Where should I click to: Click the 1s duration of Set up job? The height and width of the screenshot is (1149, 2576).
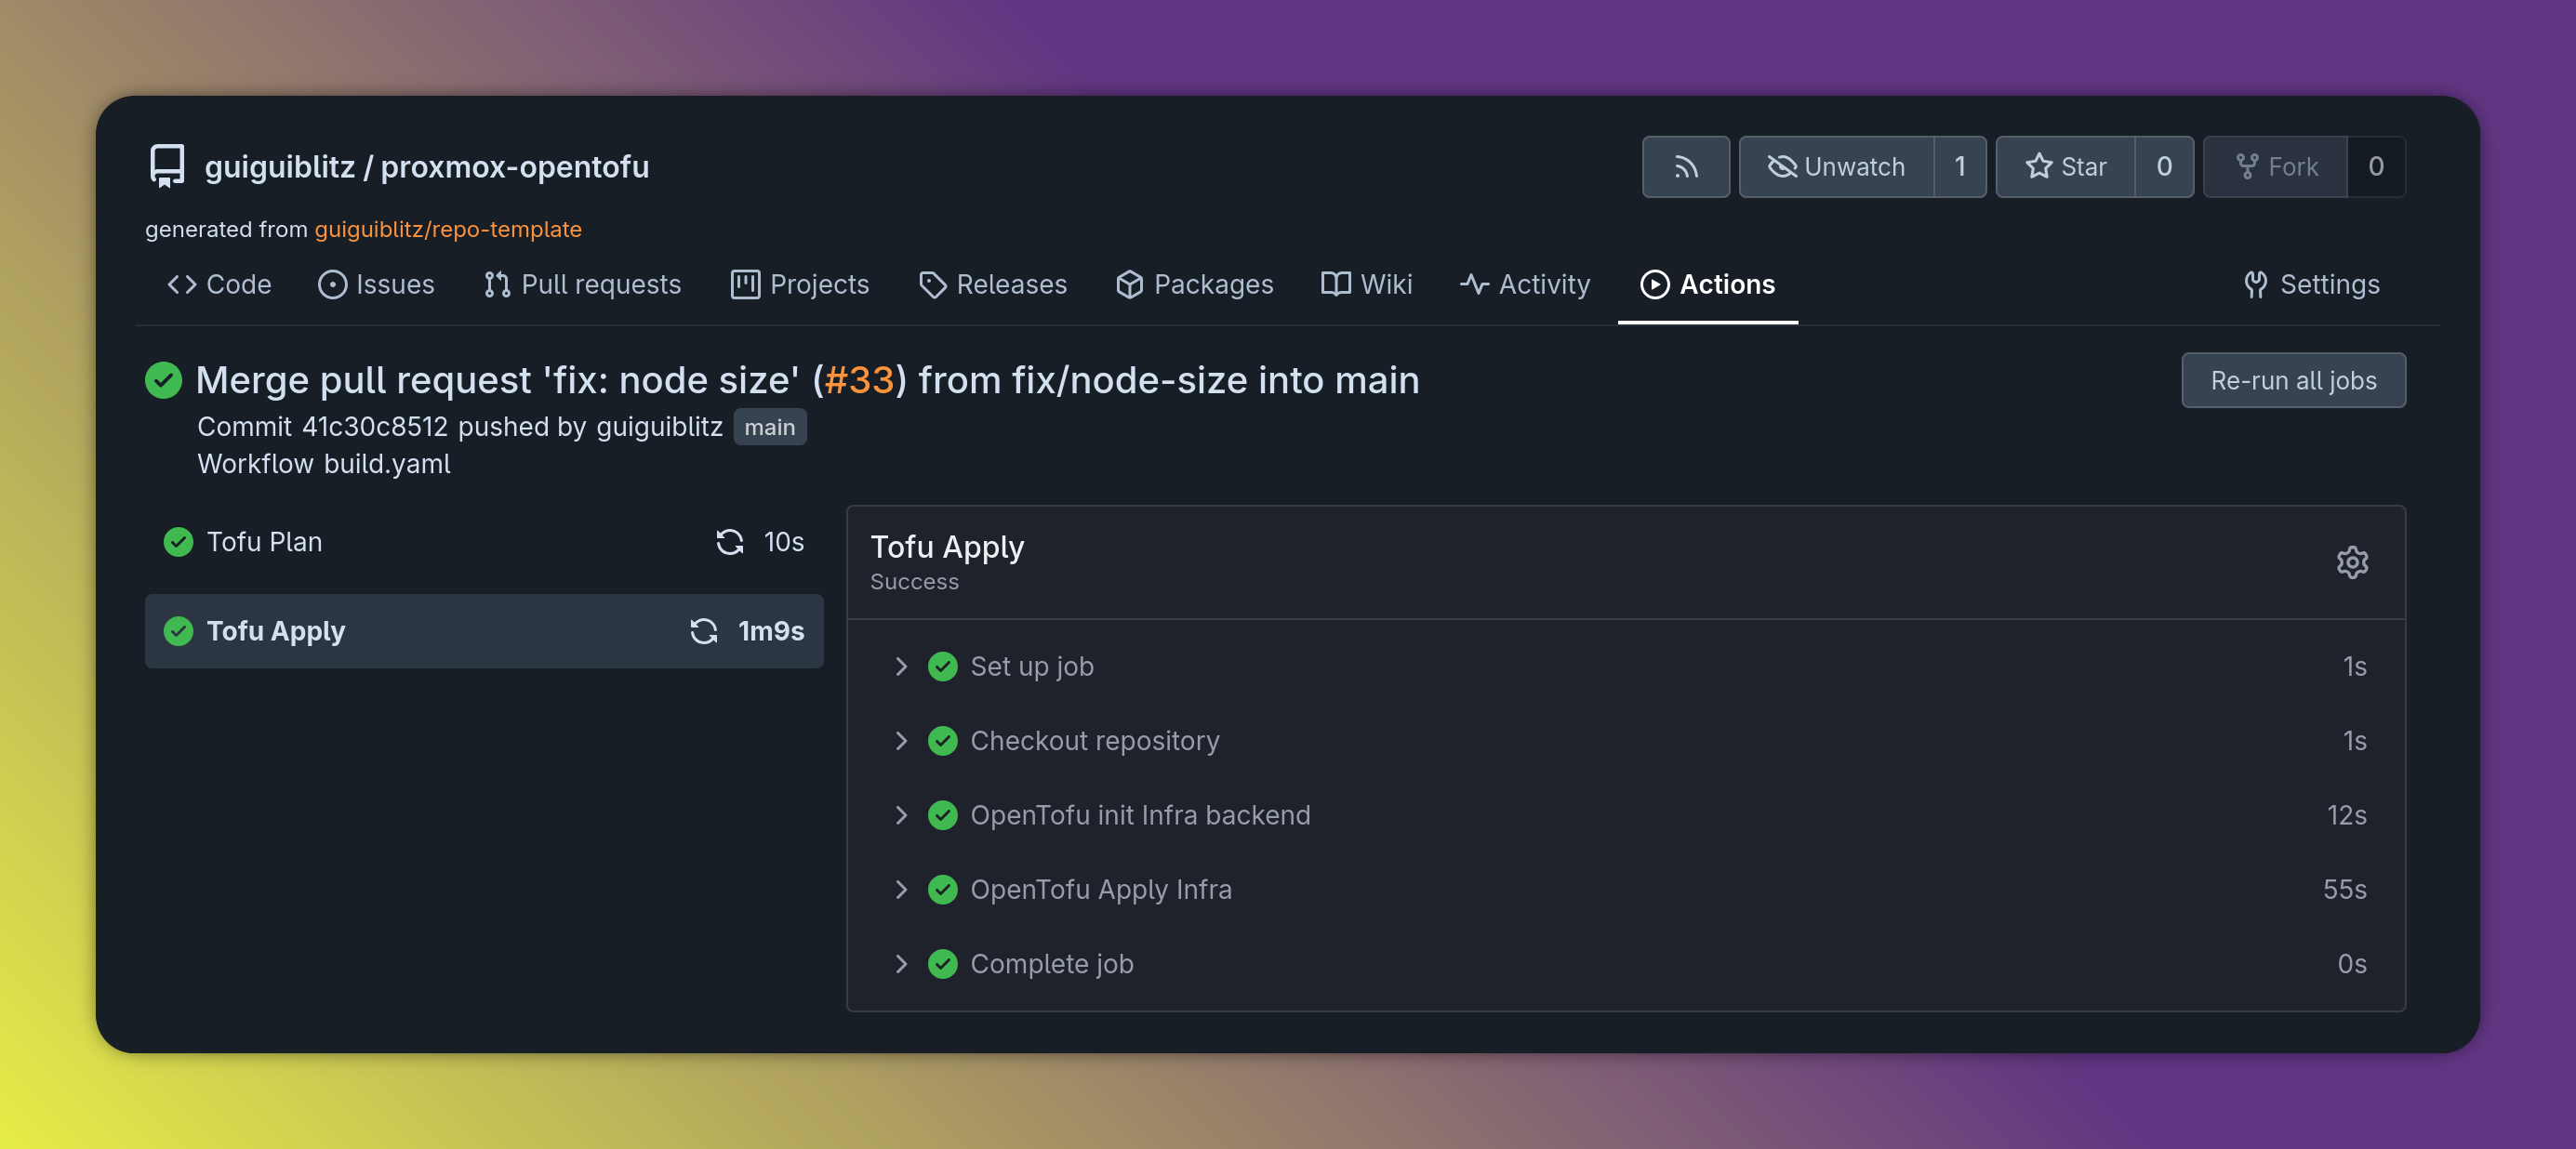tap(2355, 666)
